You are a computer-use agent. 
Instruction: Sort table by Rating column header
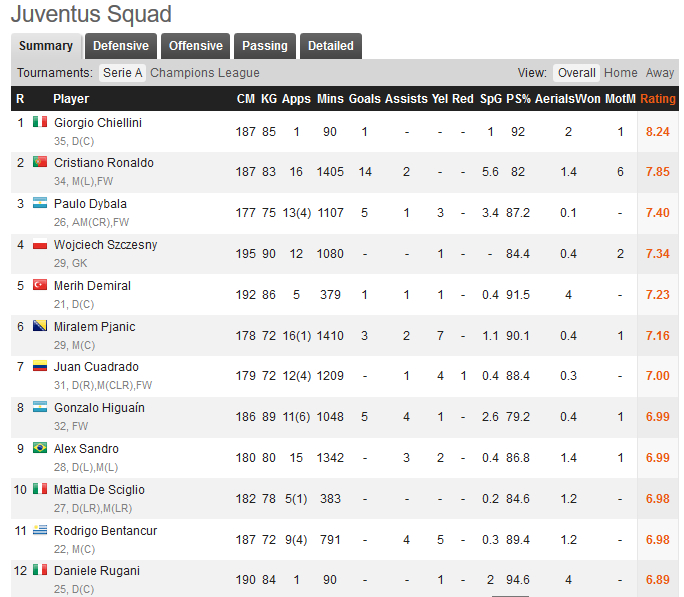point(658,99)
